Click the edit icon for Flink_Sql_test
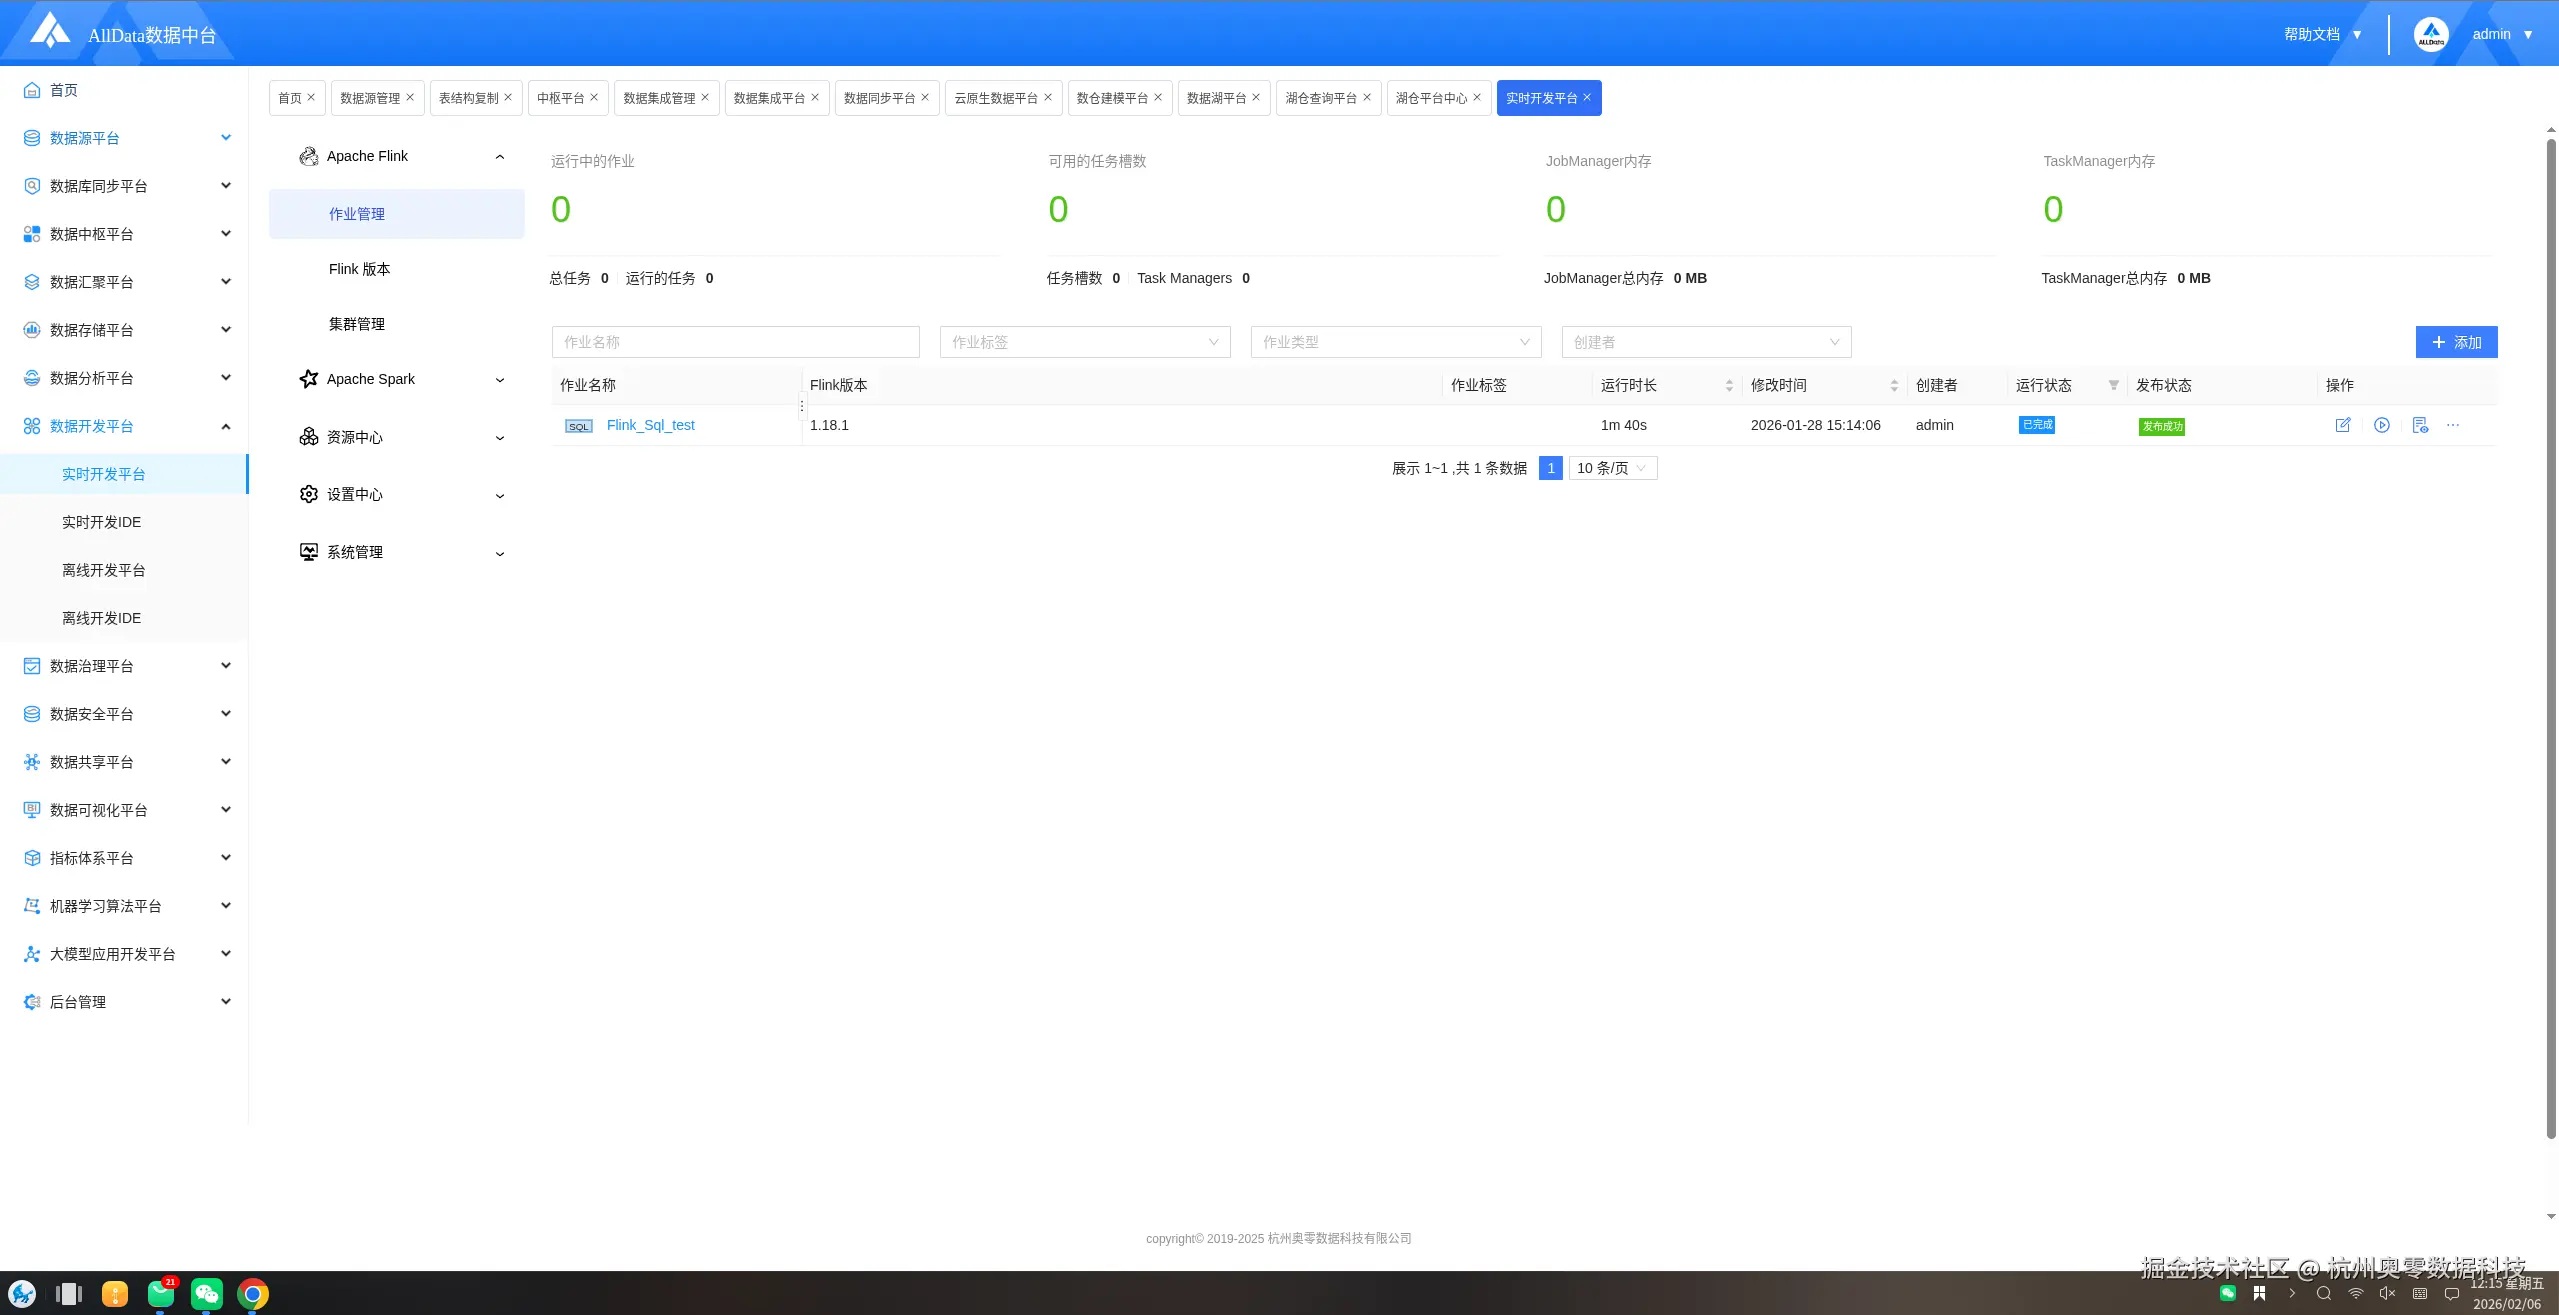Image resolution: width=2559 pixels, height=1315 pixels. (2342, 425)
